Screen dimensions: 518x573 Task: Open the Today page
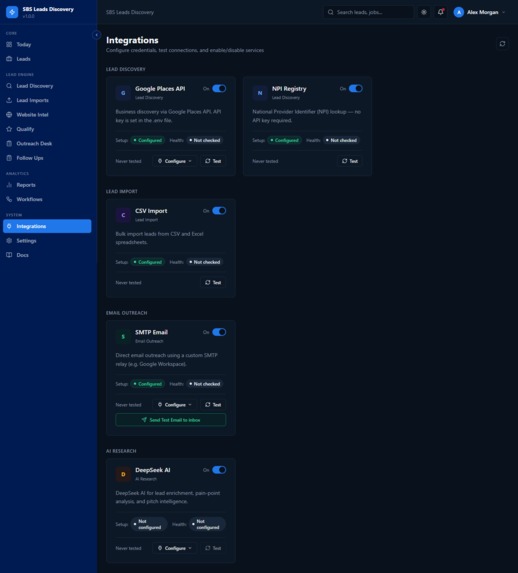47,45
